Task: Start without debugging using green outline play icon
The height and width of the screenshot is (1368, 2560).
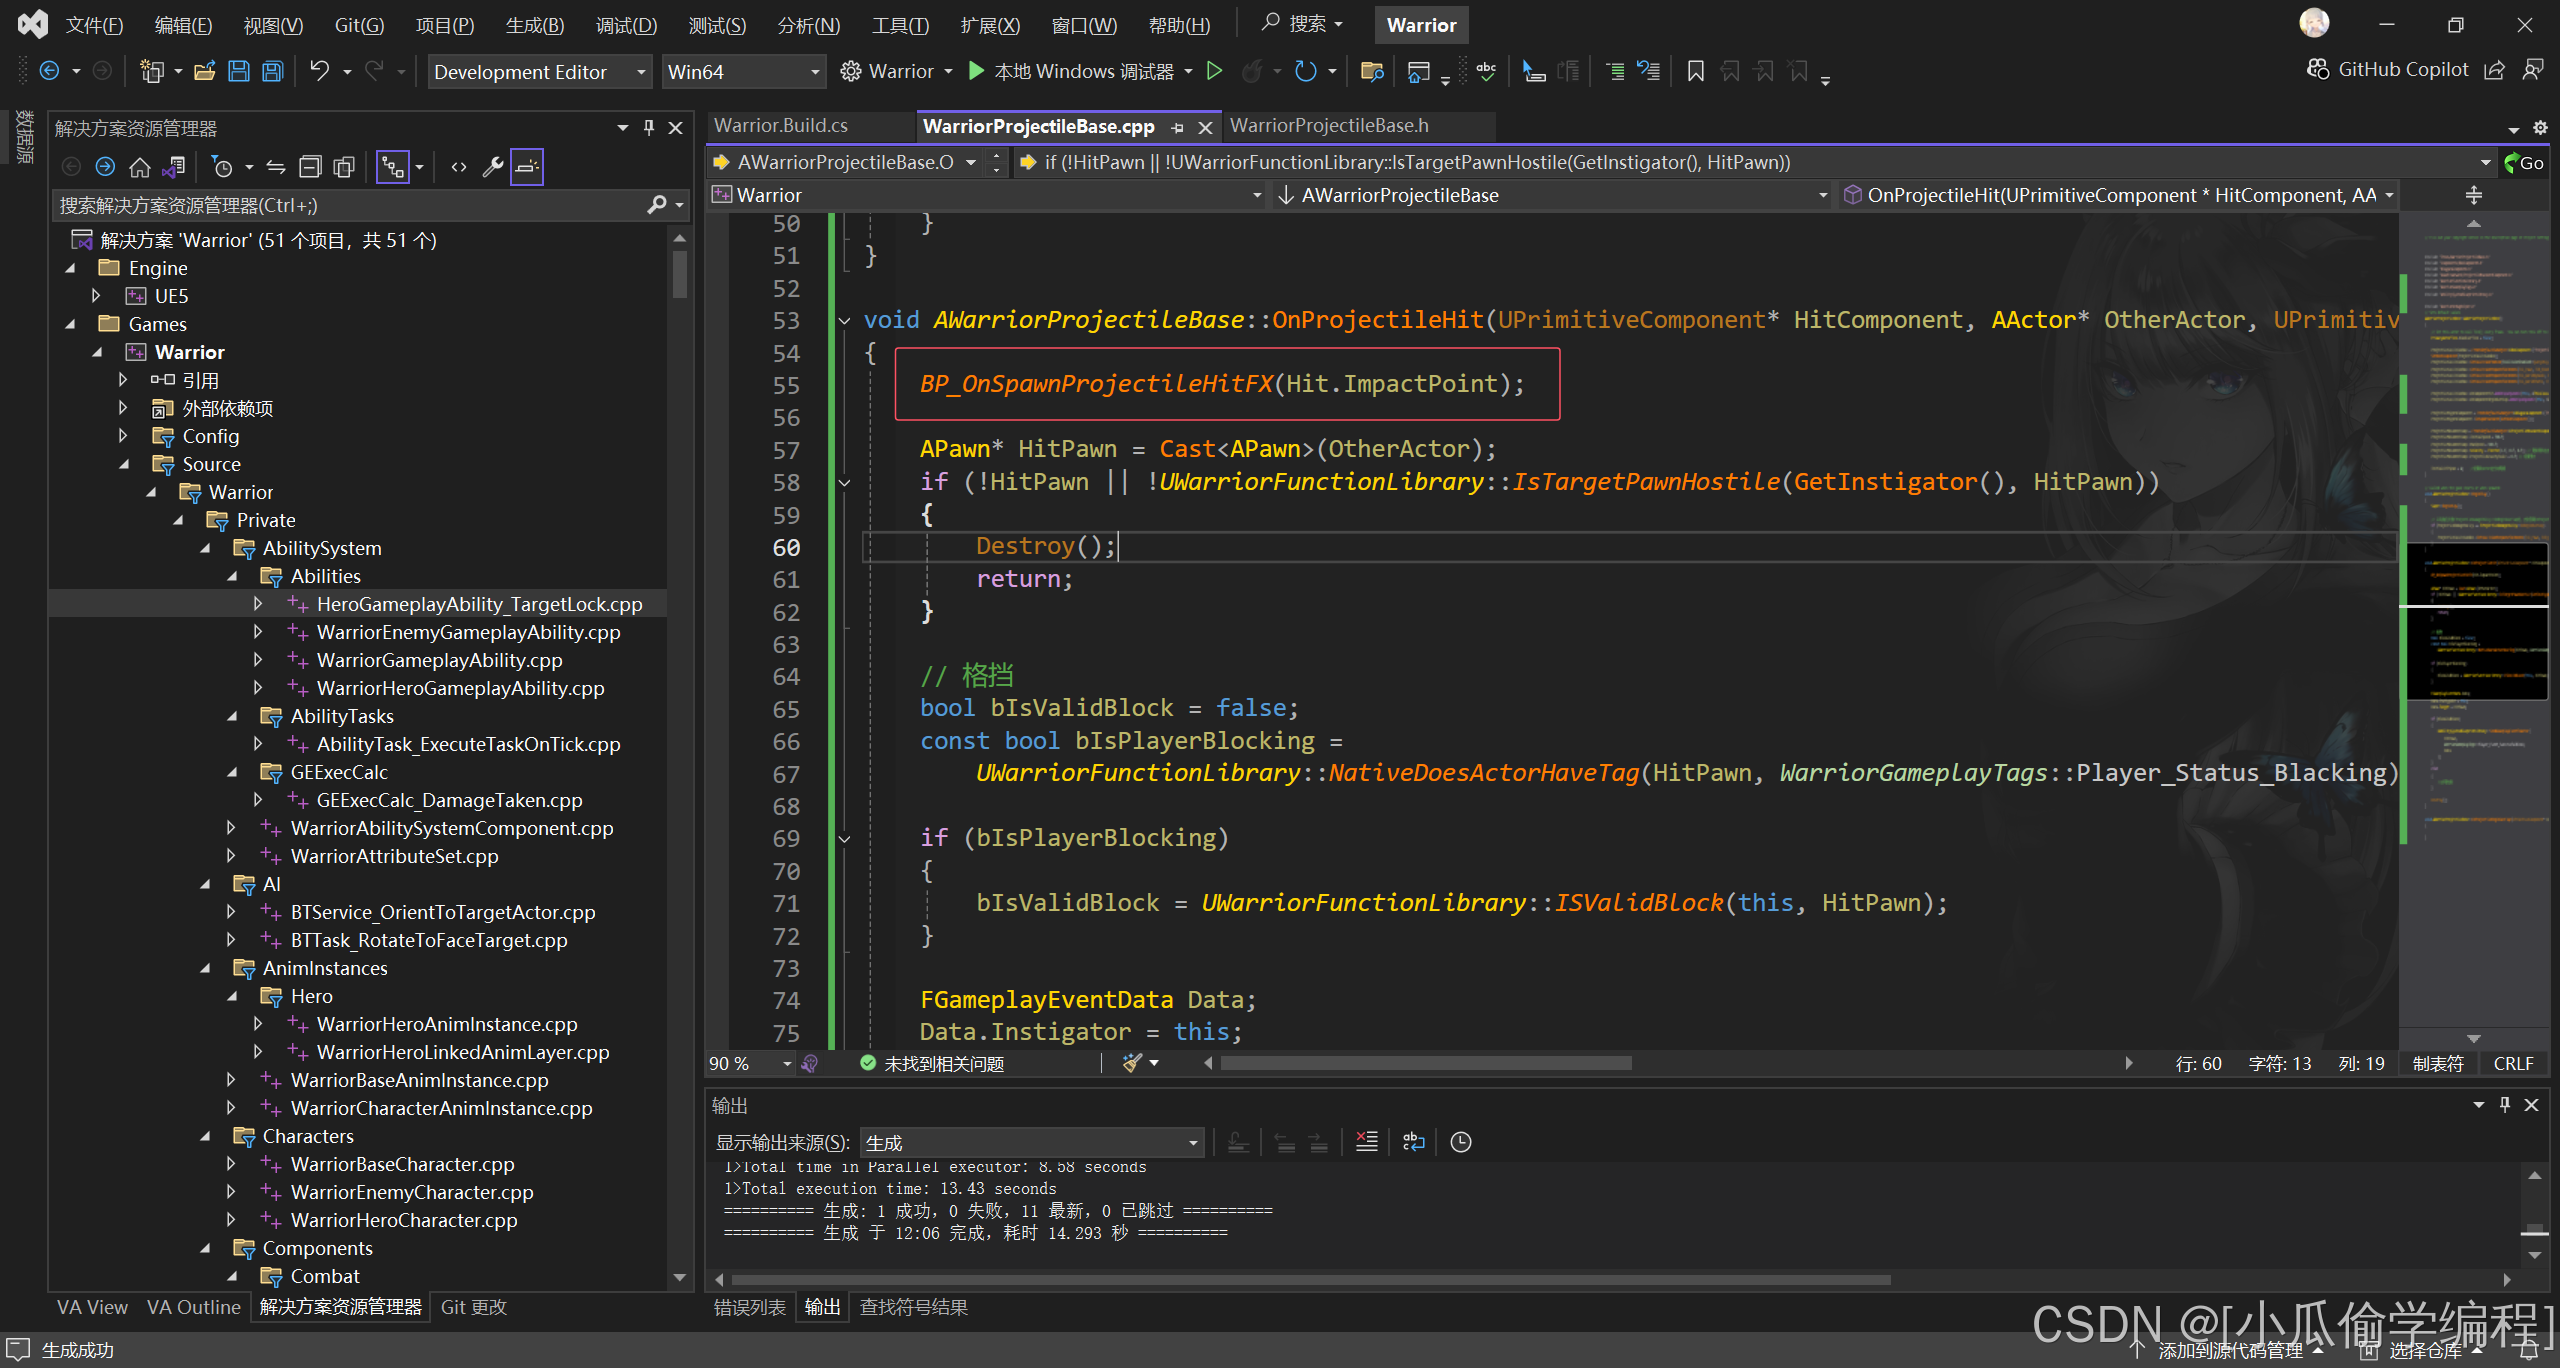Action: pos(1214,71)
